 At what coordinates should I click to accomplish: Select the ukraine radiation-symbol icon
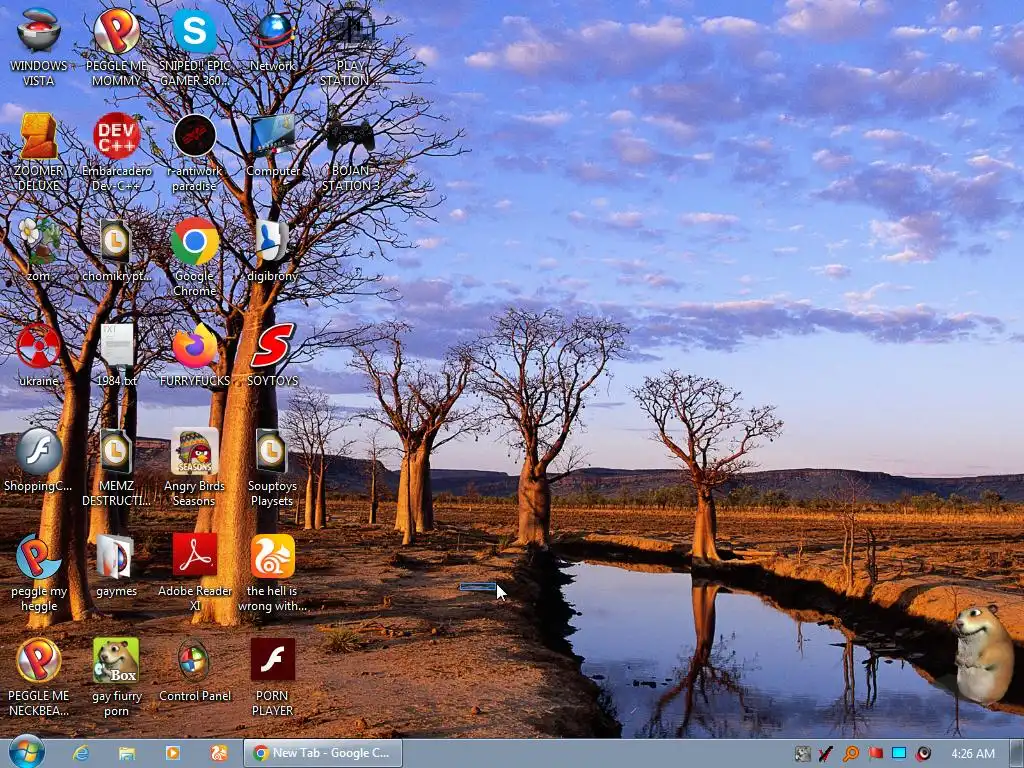pos(39,355)
